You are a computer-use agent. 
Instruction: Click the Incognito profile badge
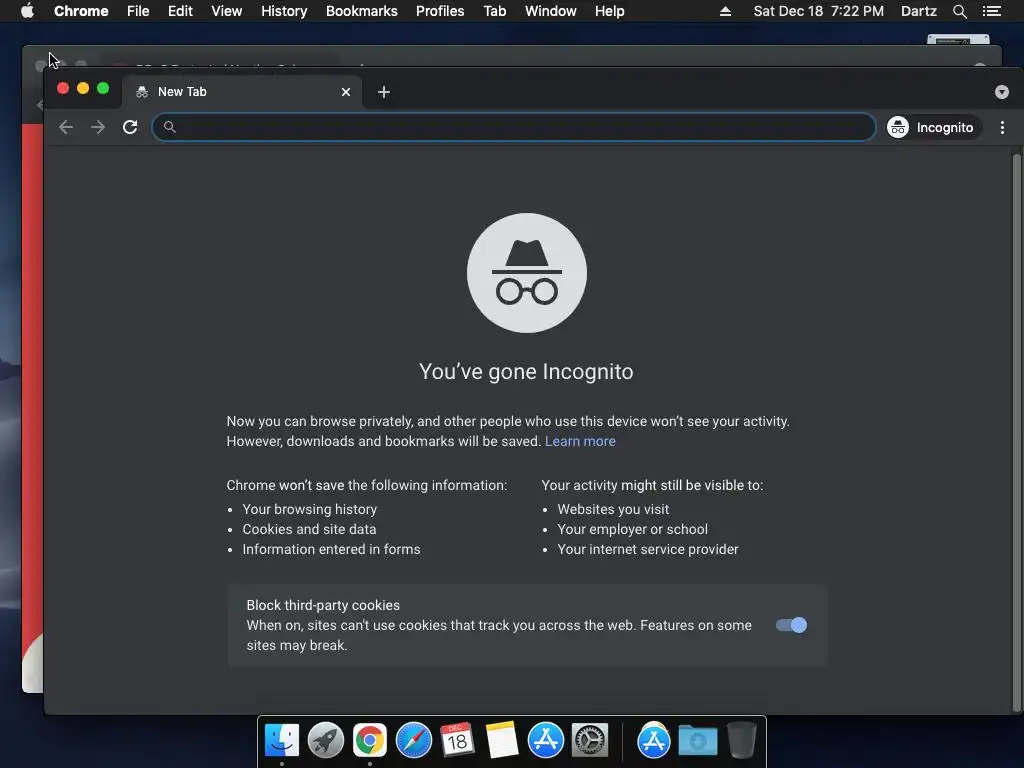tap(933, 127)
